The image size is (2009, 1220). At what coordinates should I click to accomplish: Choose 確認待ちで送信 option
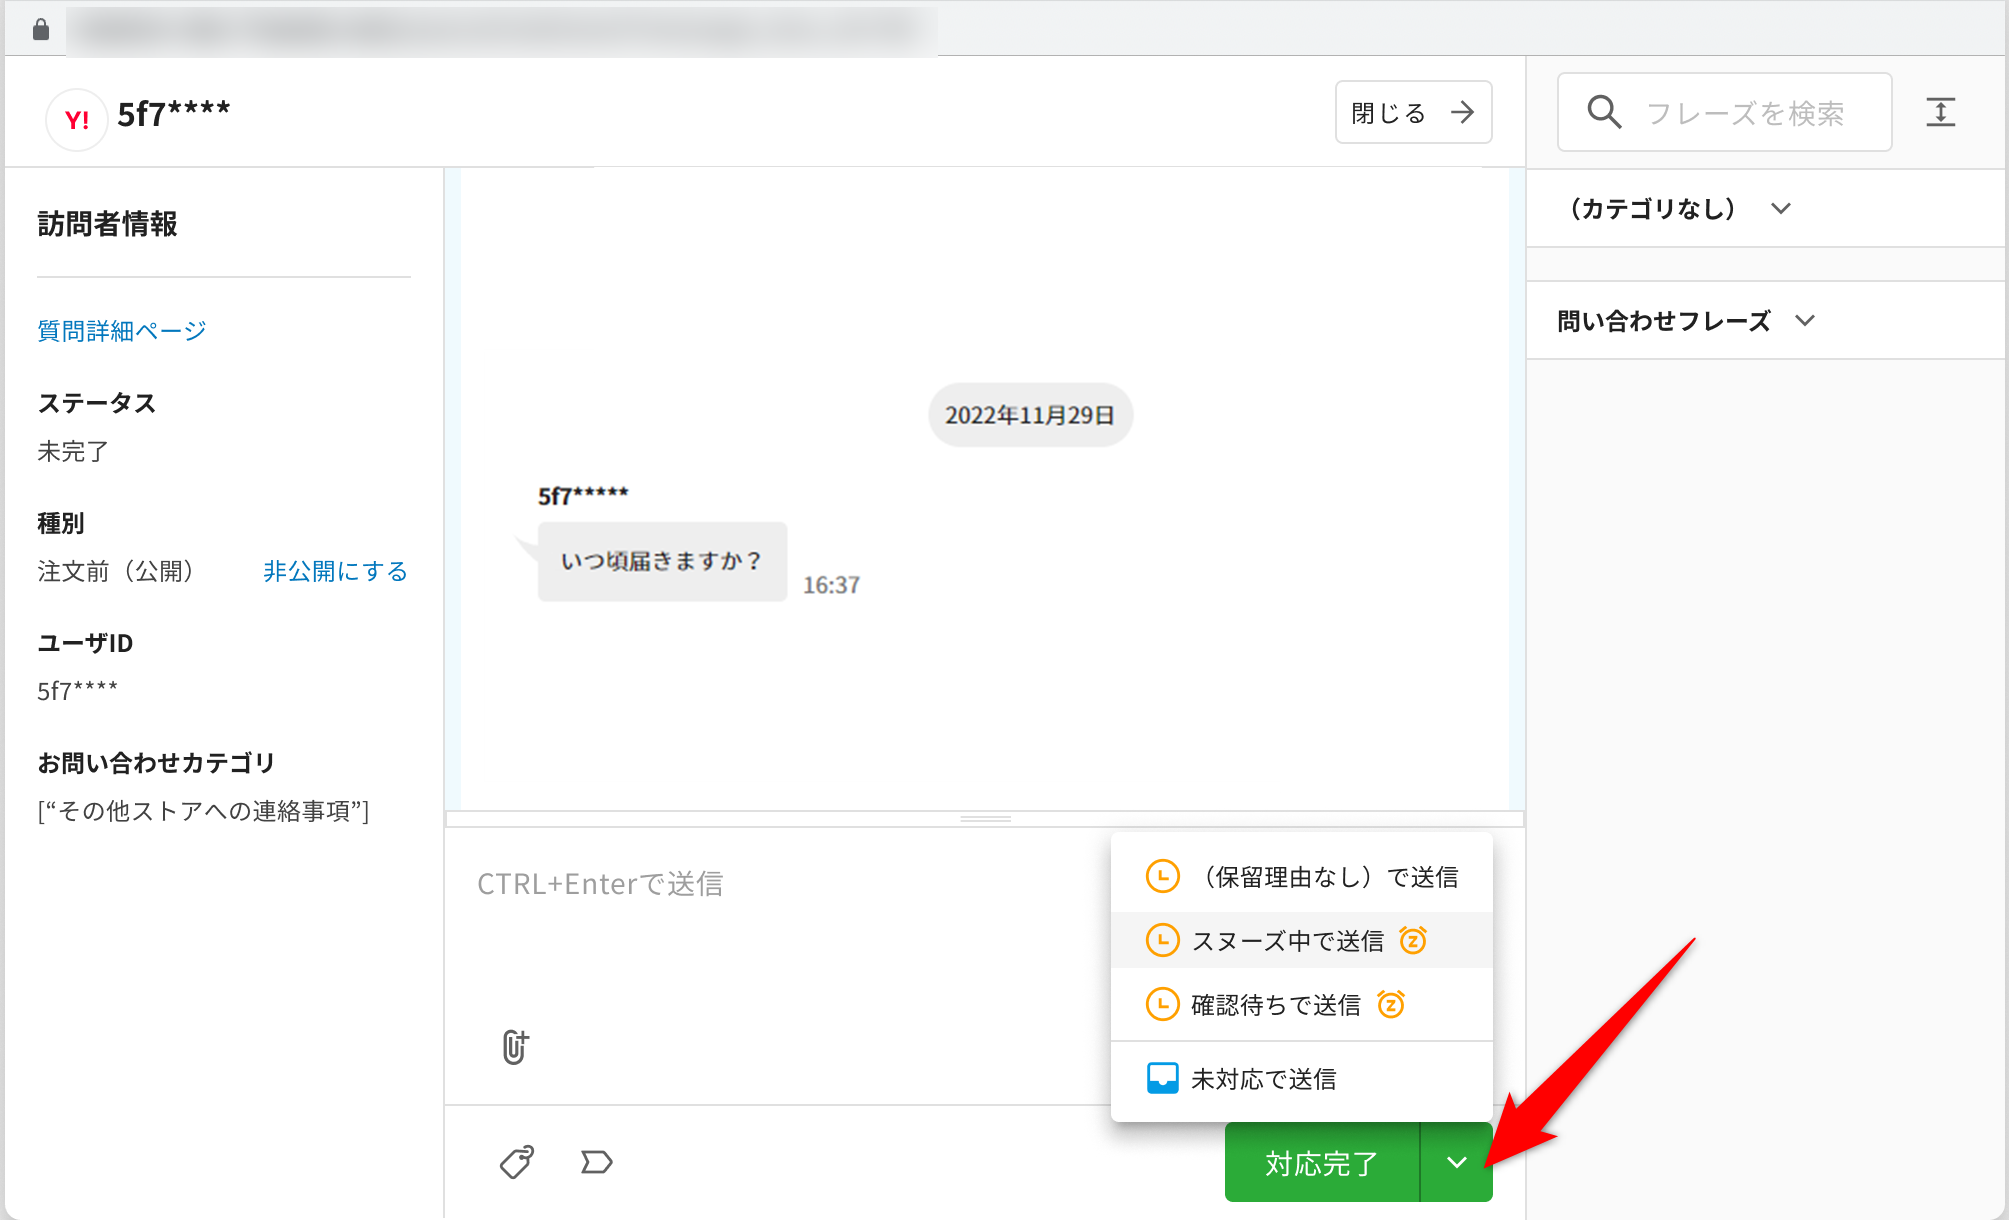[x=1275, y=1005]
